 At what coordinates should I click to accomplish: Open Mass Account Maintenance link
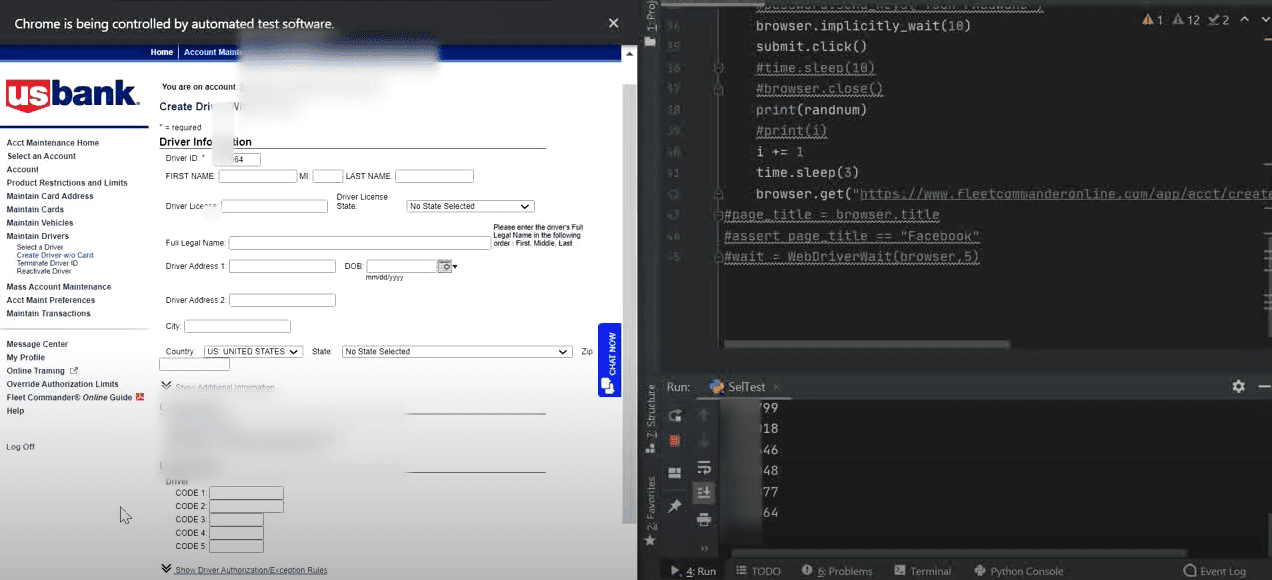(x=59, y=287)
